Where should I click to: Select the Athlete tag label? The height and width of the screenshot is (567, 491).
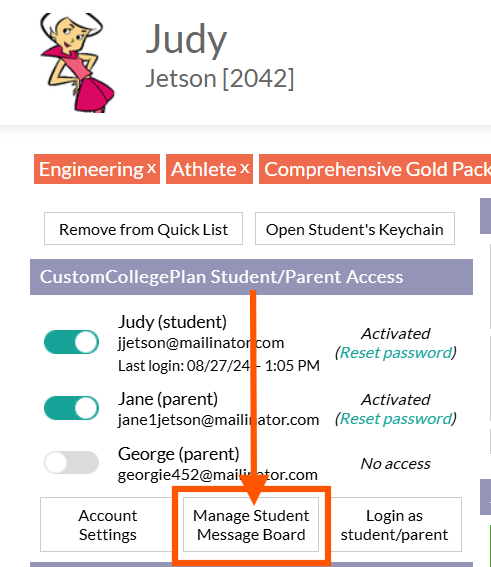click(x=204, y=169)
